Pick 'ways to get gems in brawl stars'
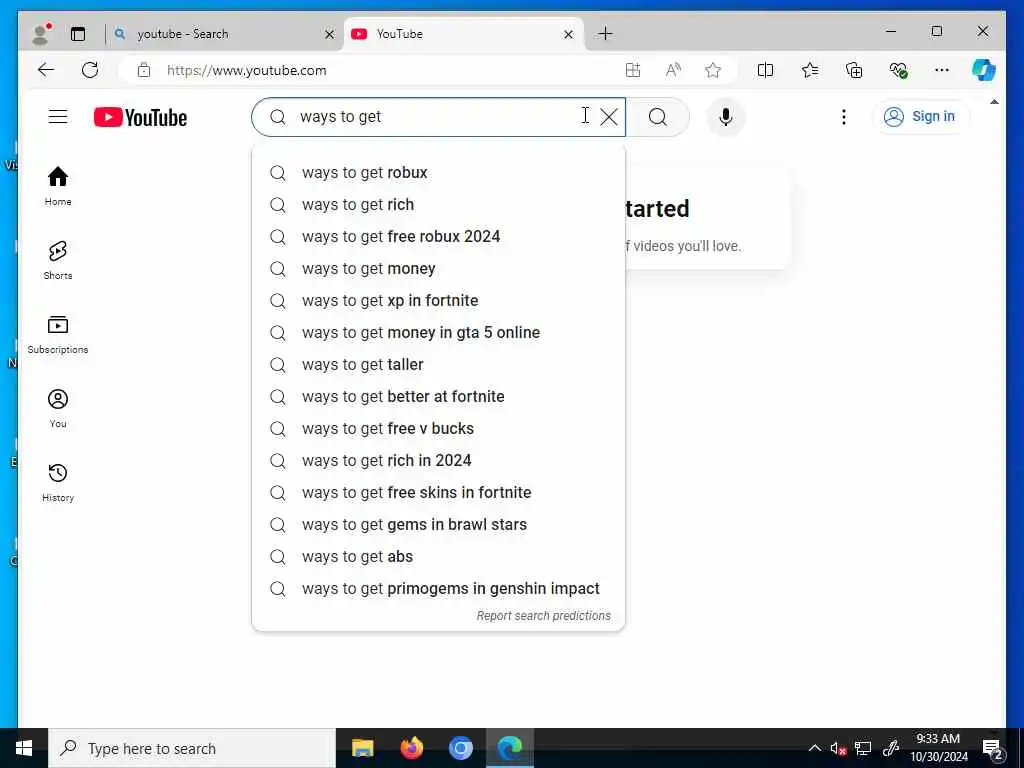Screen dimensions: 1024x768 pos(438,524)
